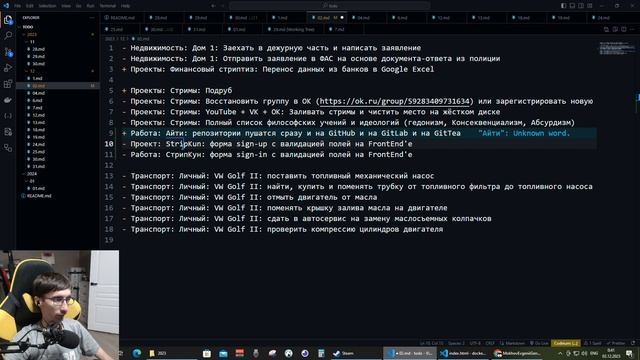Change language mode via Markdown status item

pos(512,343)
